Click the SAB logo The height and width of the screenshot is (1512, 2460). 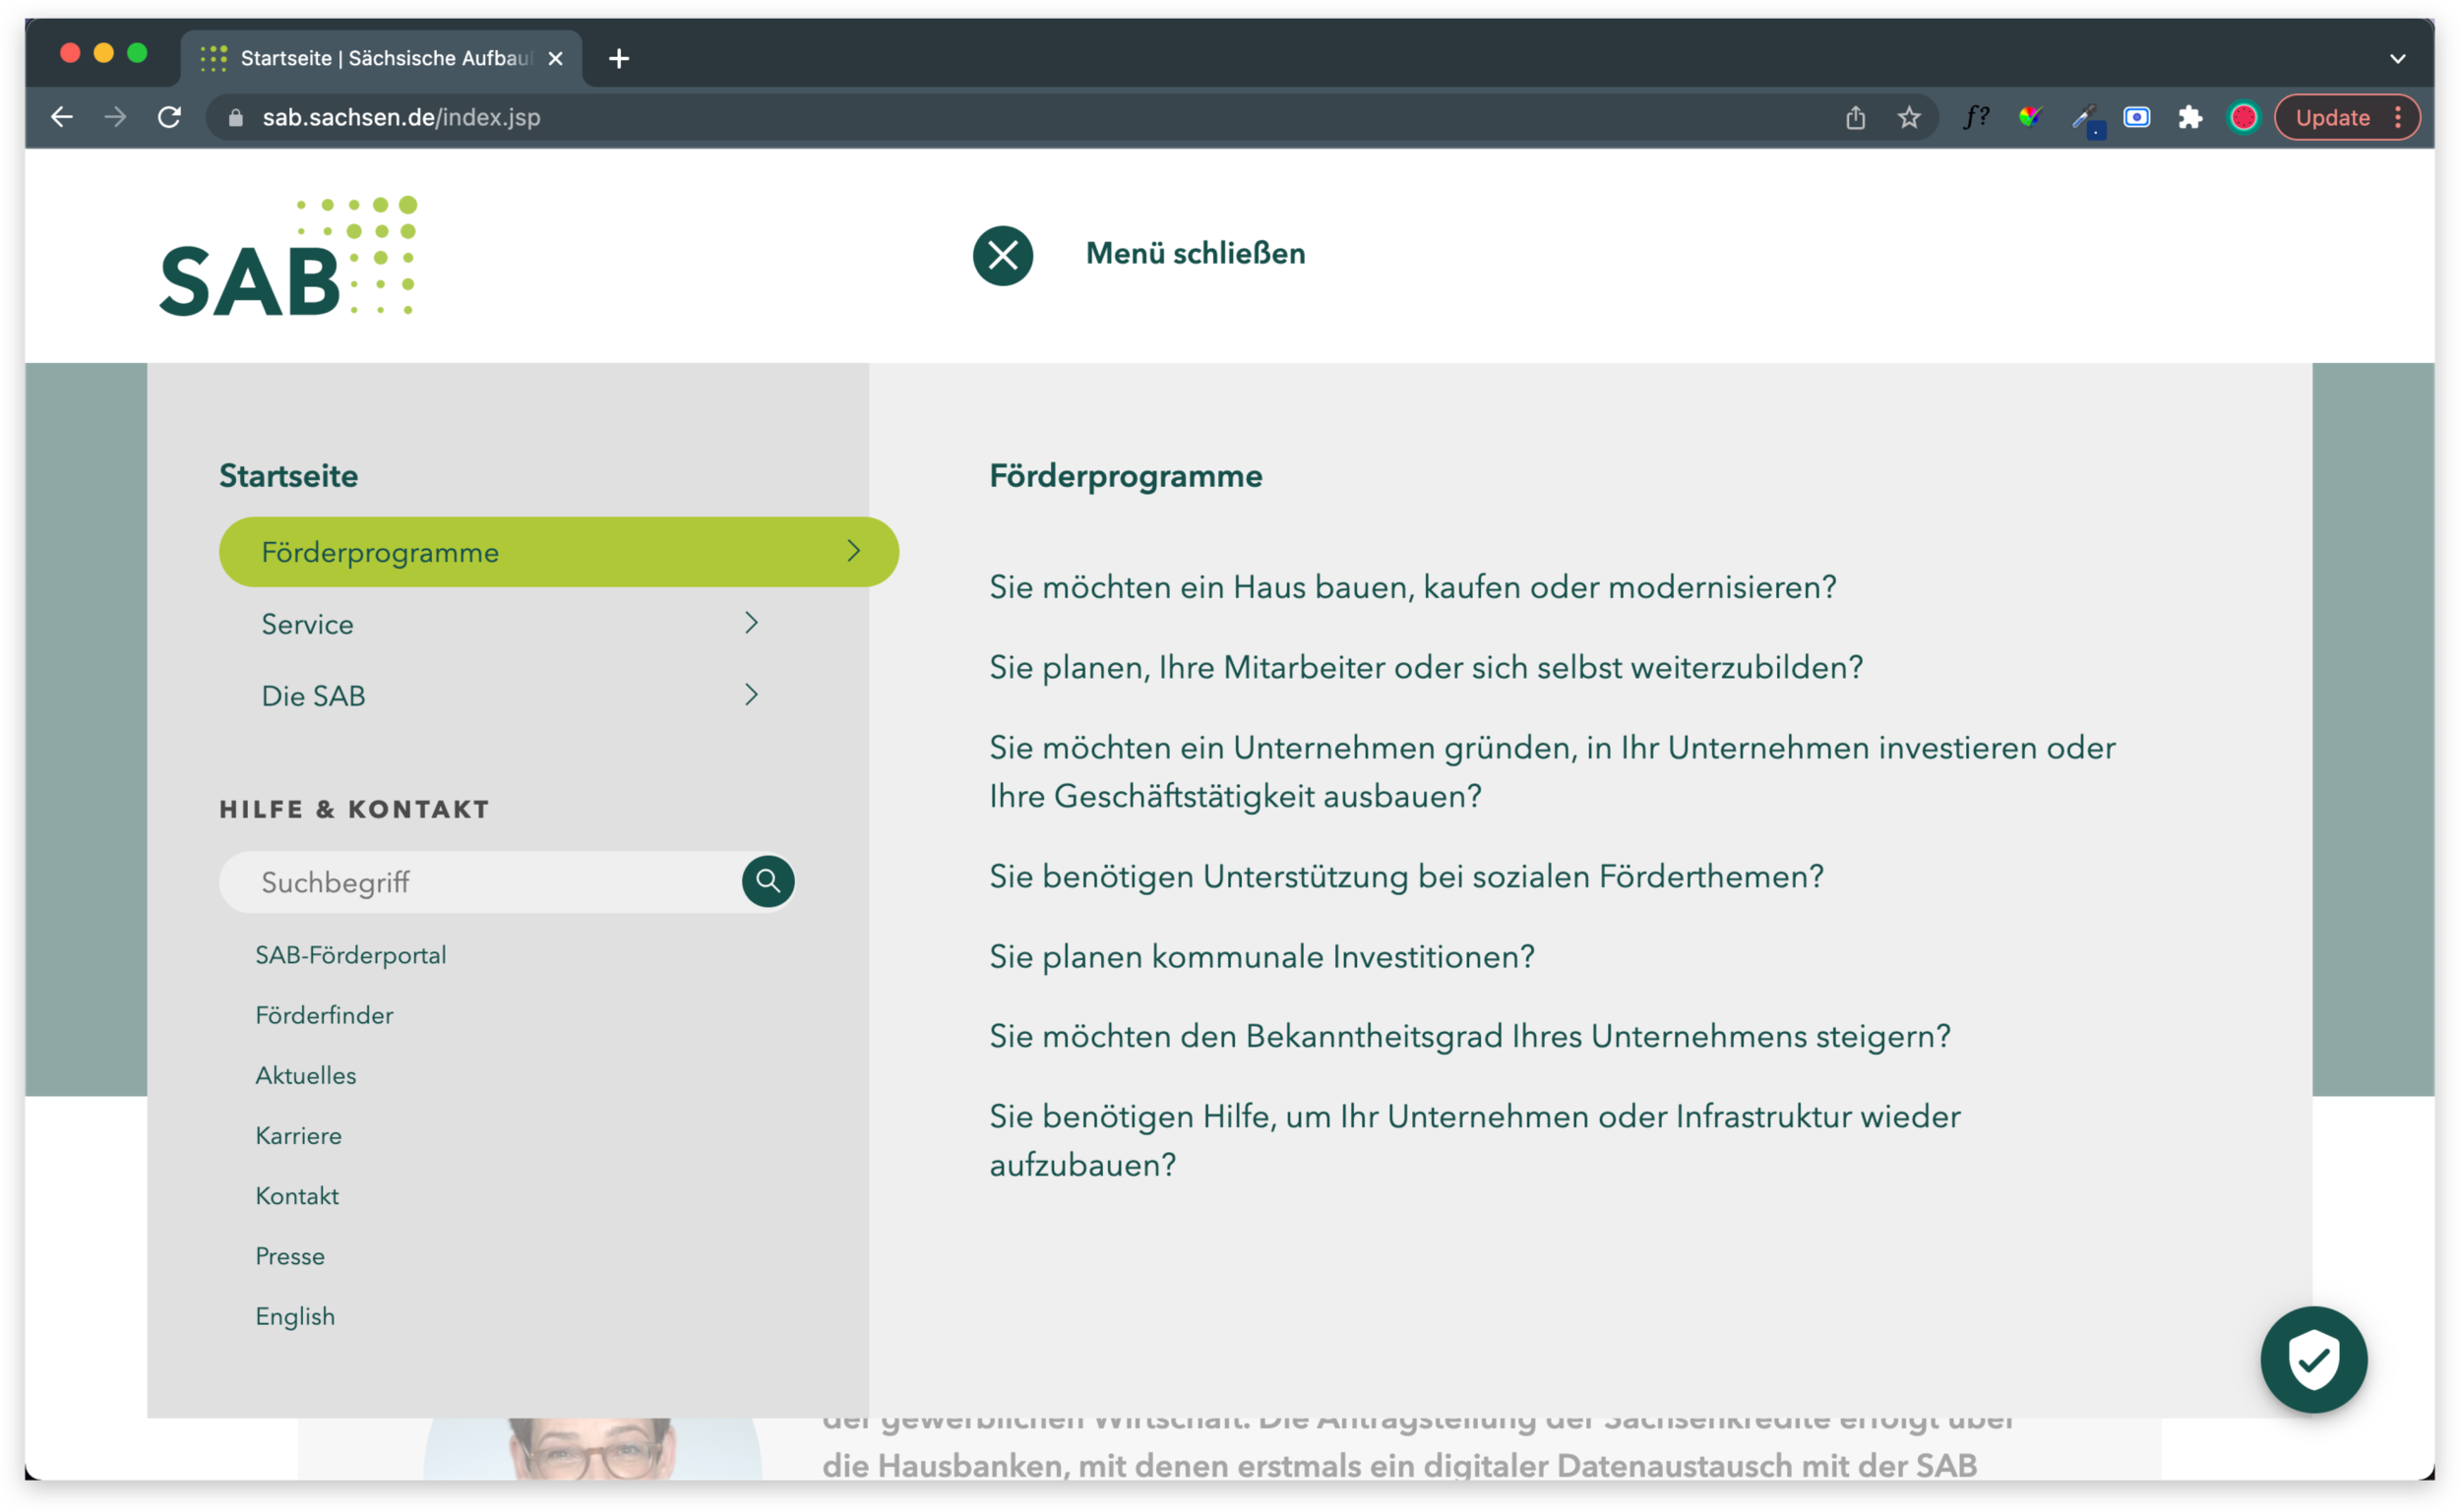pos(288,257)
